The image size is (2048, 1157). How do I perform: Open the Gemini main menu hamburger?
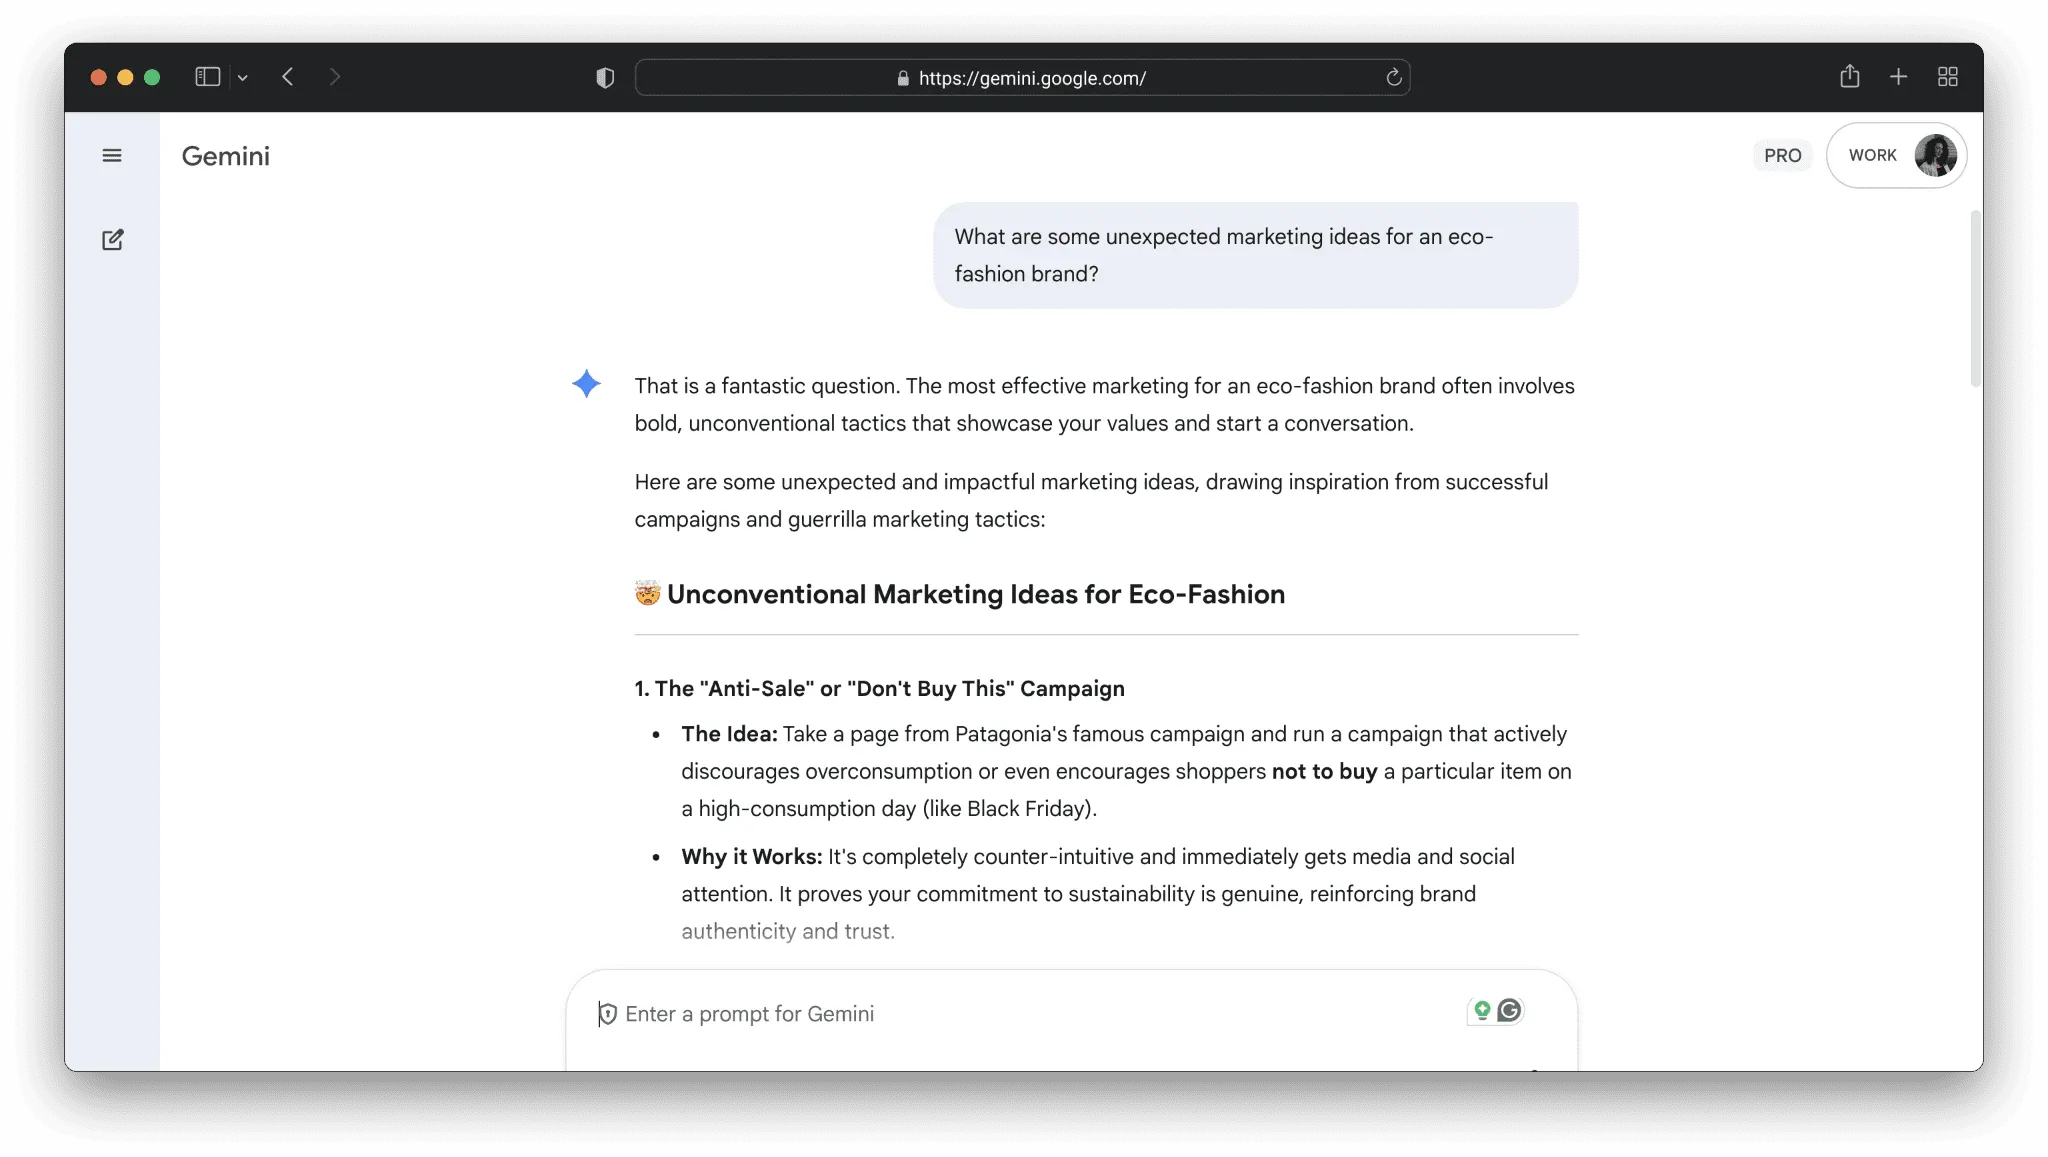tap(112, 155)
